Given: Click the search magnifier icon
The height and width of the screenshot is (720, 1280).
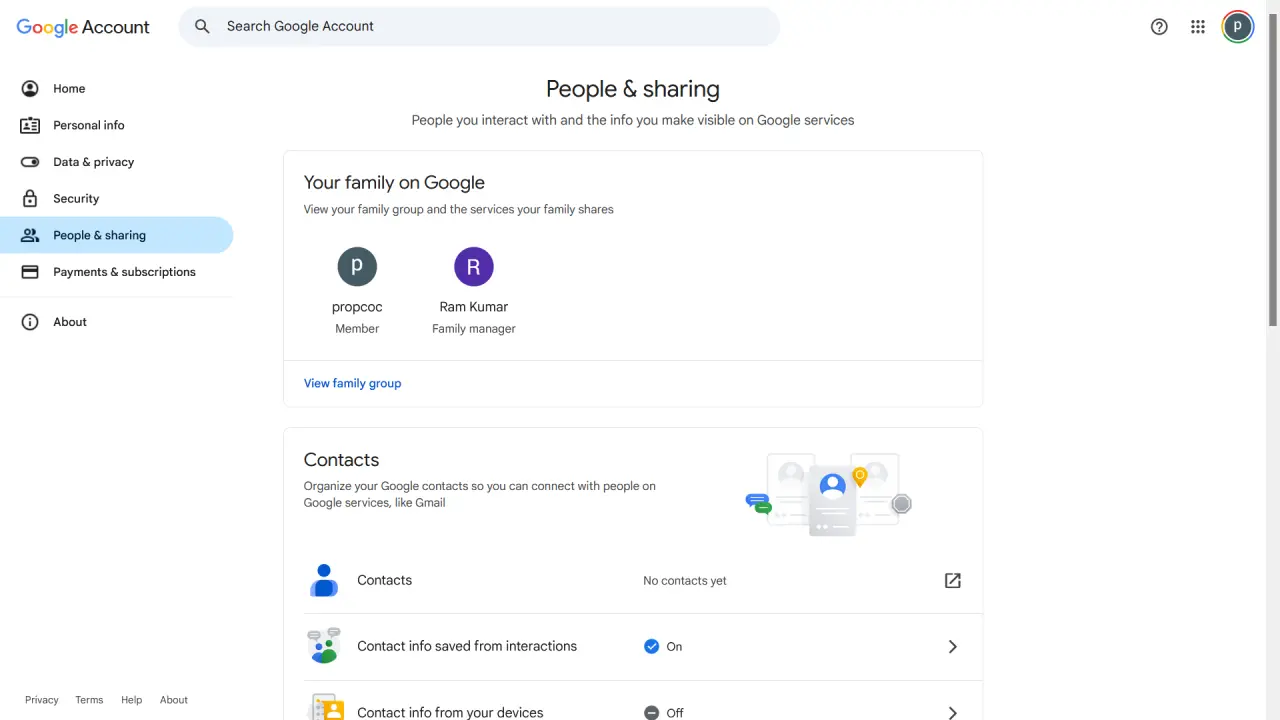Looking at the screenshot, I should click(202, 26).
